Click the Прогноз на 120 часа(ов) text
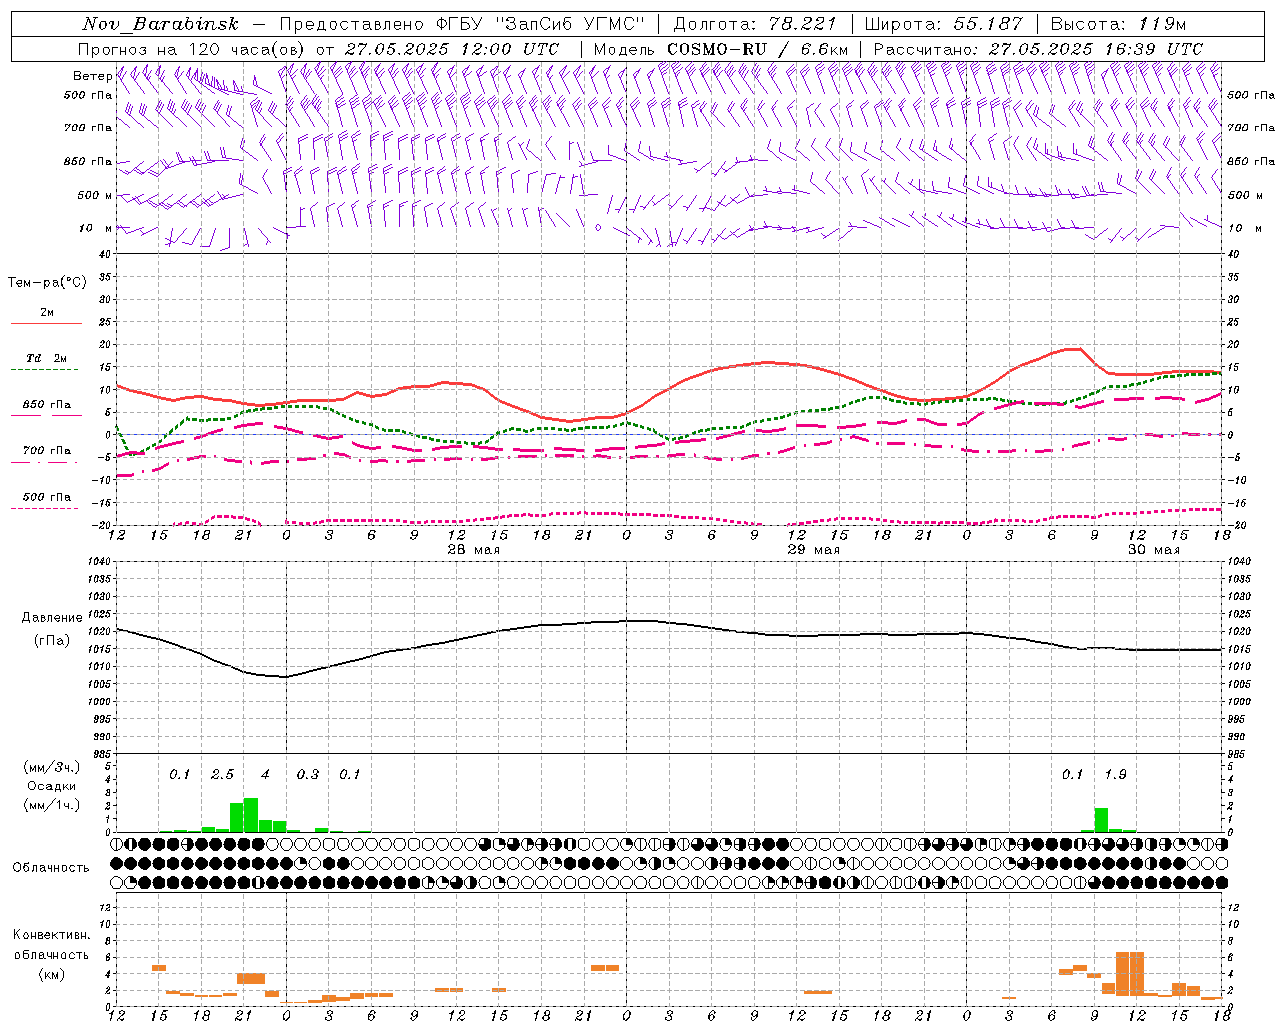Viewport: 1280px width, 1024px height. click(x=192, y=49)
